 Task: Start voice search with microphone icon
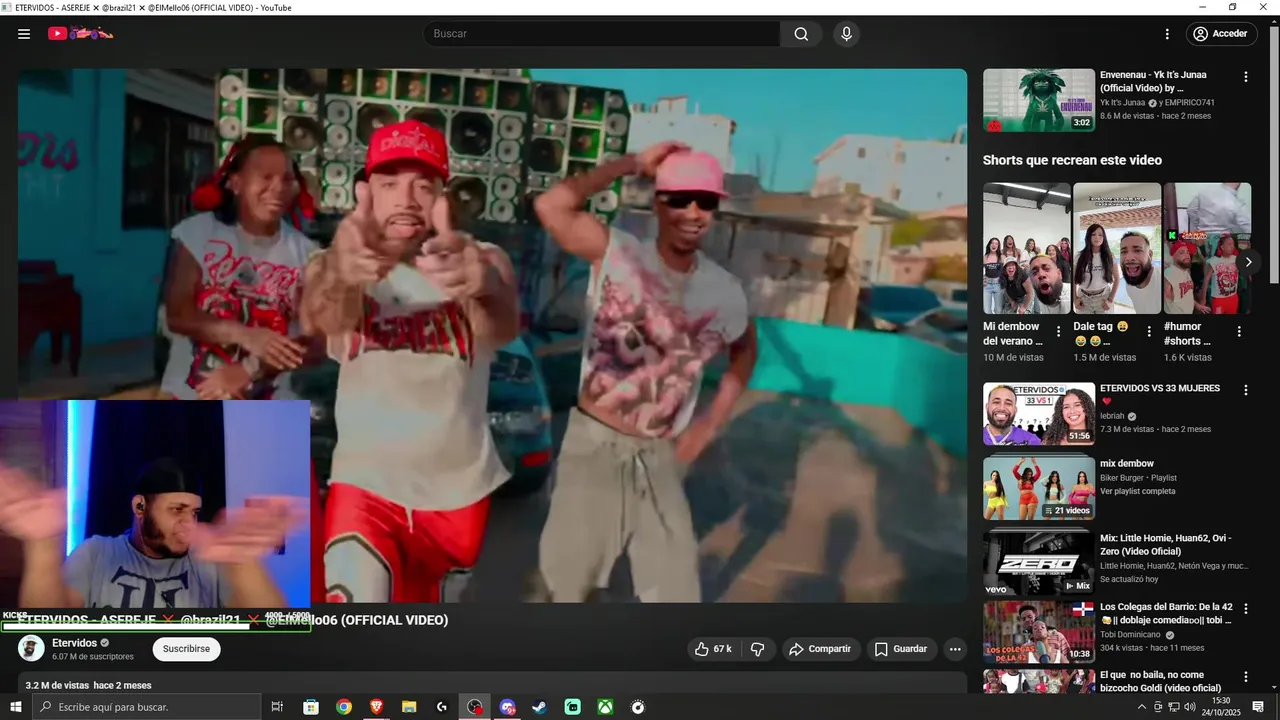847,34
